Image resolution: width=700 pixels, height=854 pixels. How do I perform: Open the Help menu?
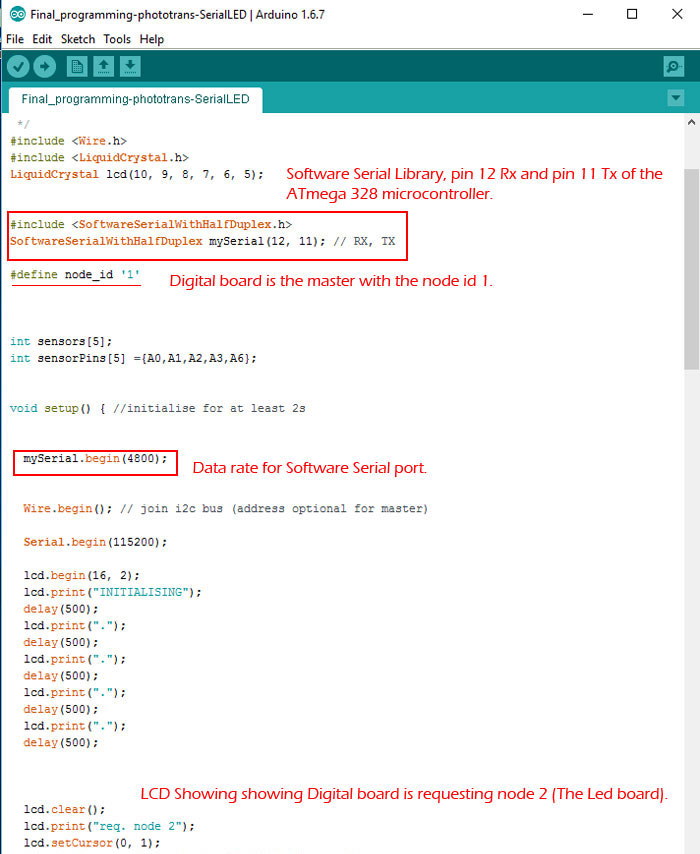point(151,39)
